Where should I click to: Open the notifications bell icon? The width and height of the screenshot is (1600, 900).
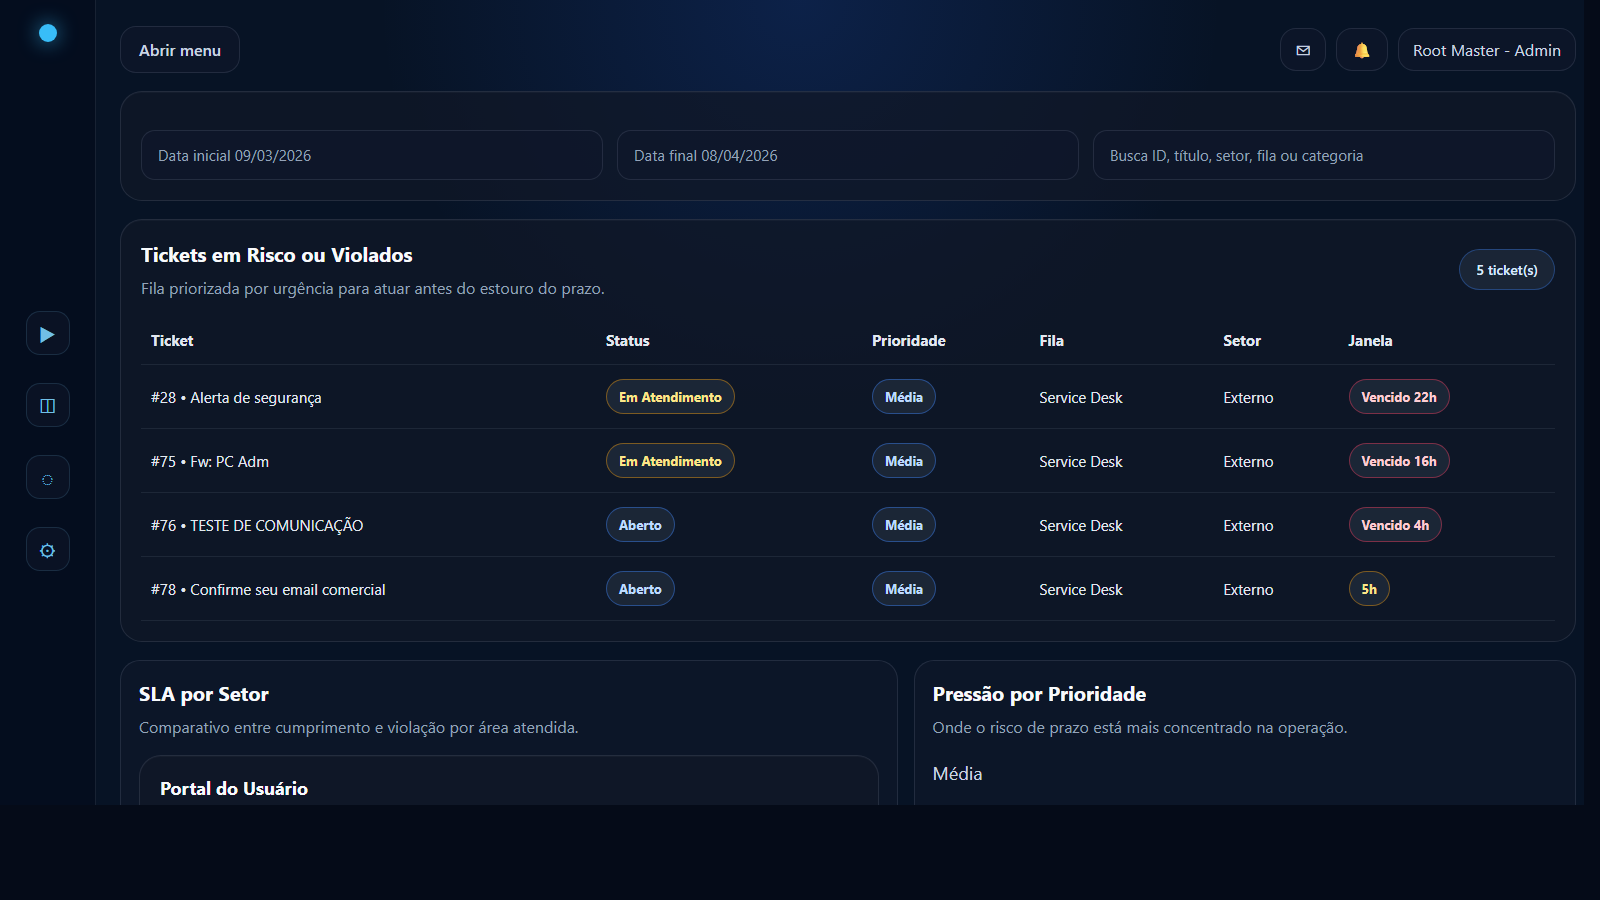[x=1361, y=49]
